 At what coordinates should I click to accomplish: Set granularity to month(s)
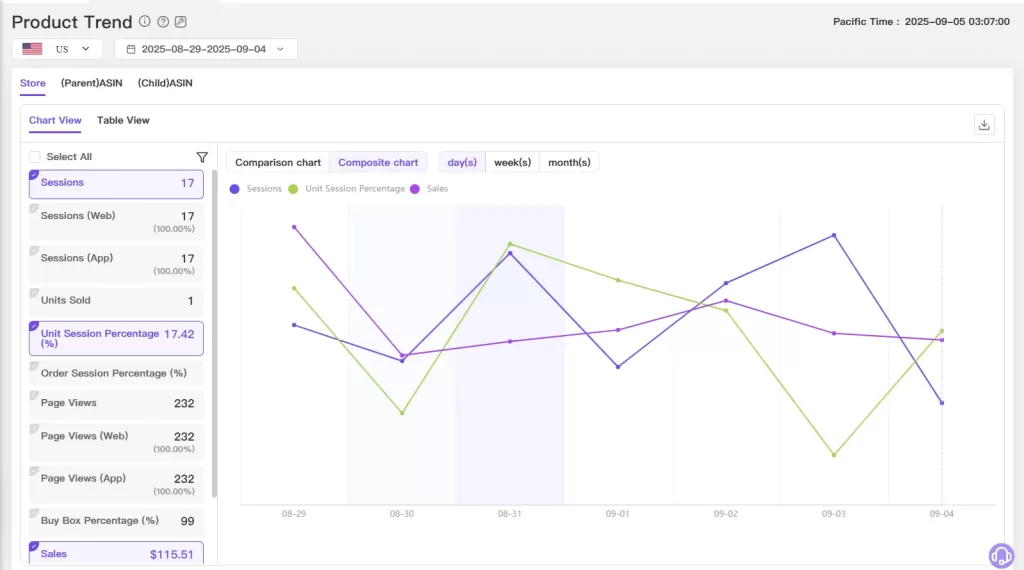[569, 163]
